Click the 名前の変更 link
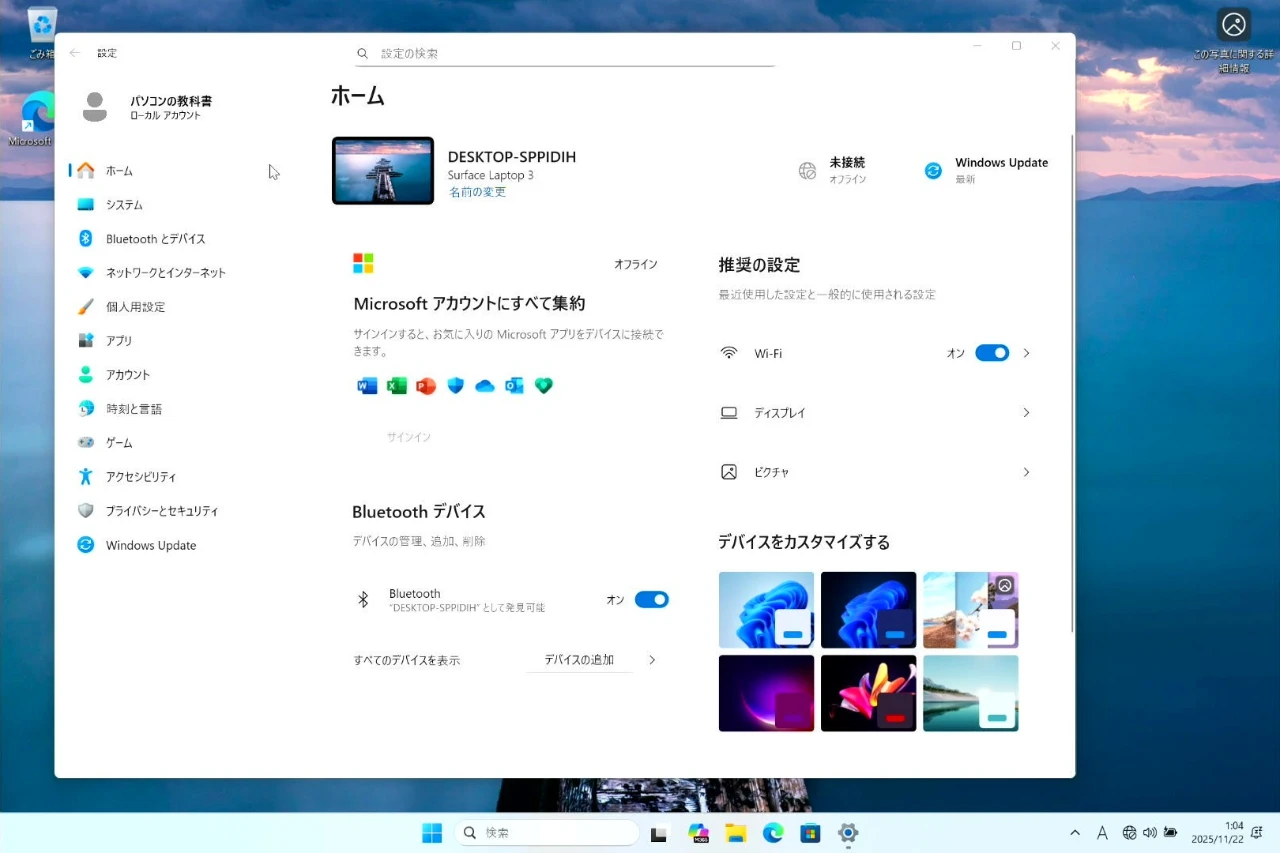Screen dimensions: 1280x853 tap(477, 192)
